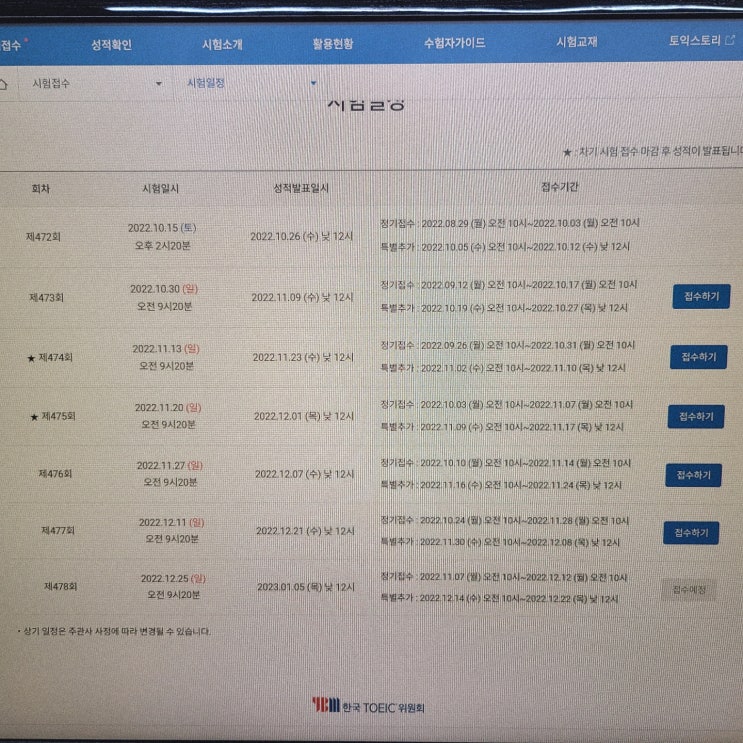
Task: Expand the 시험접수 breadcrumb dropdown
Action: pyautogui.click(x=97, y=84)
